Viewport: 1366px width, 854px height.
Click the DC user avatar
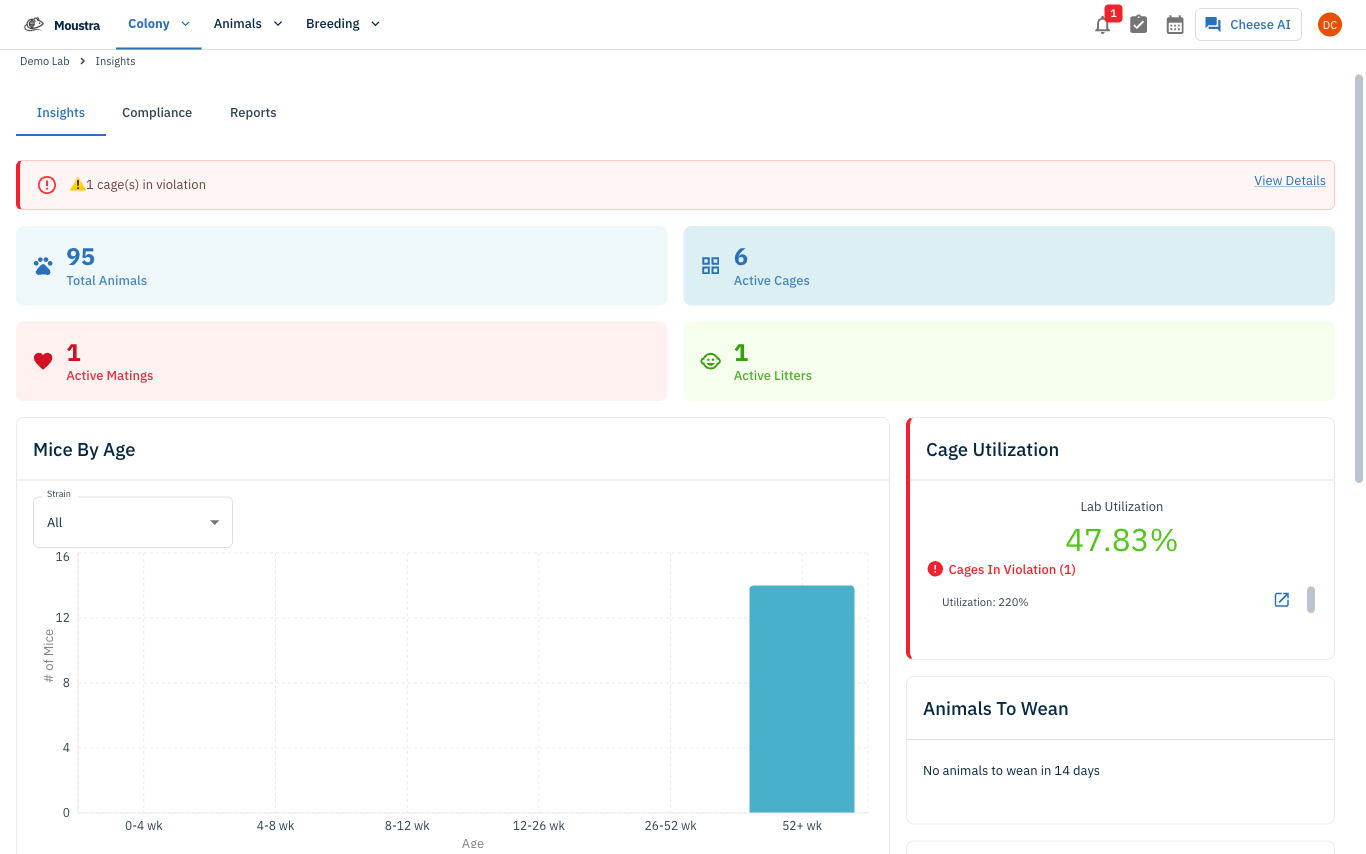point(1330,25)
